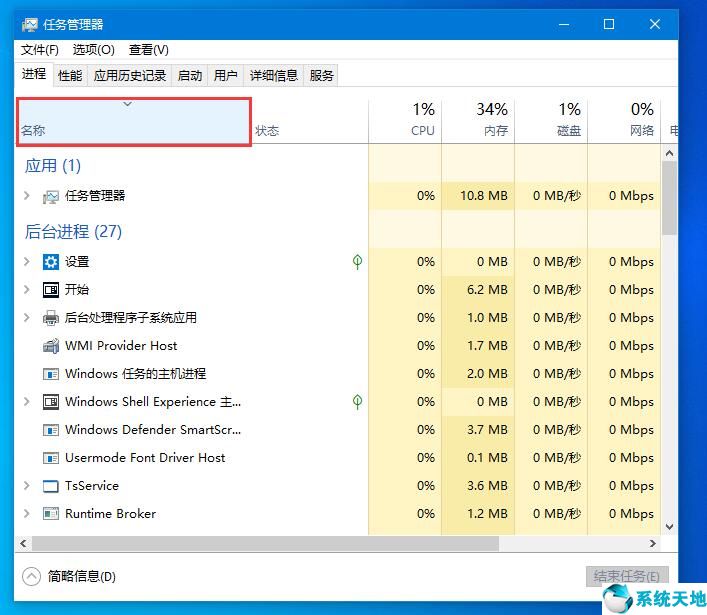This screenshot has height=615, width=707.
Task: Select the WMI Provider Host row name
Action: [x=121, y=346]
